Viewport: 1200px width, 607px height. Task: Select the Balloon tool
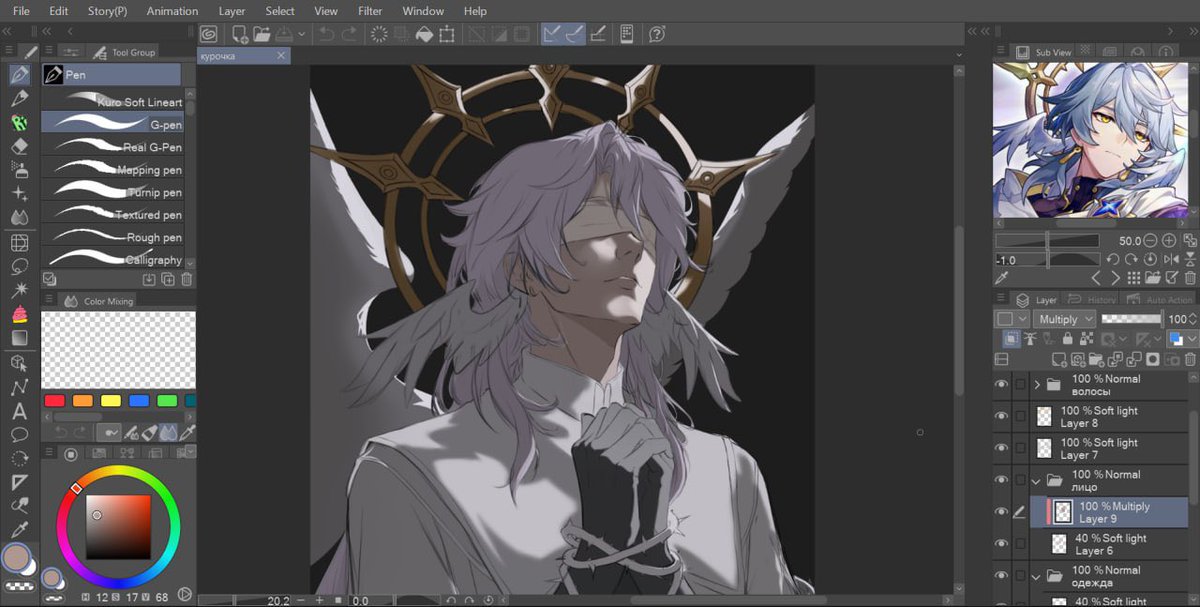(19, 435)
